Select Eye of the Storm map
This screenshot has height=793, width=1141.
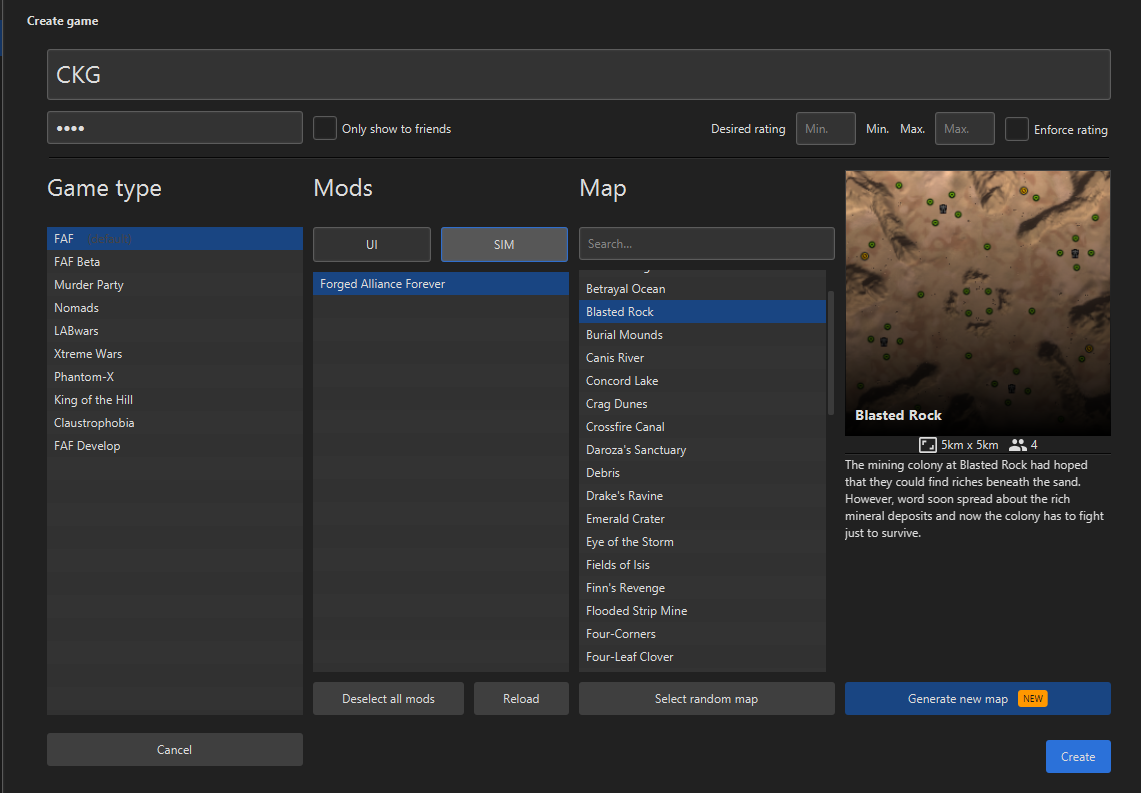pos(702,542)
